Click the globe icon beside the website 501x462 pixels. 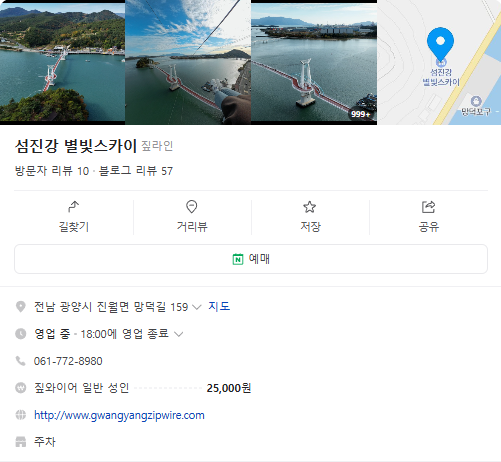point(21,415)
